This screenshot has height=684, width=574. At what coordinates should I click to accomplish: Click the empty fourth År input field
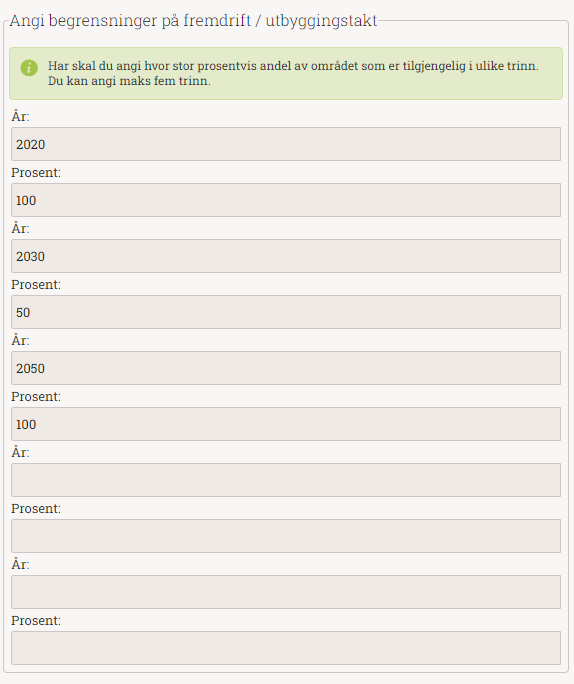click(x=286, y=480)
